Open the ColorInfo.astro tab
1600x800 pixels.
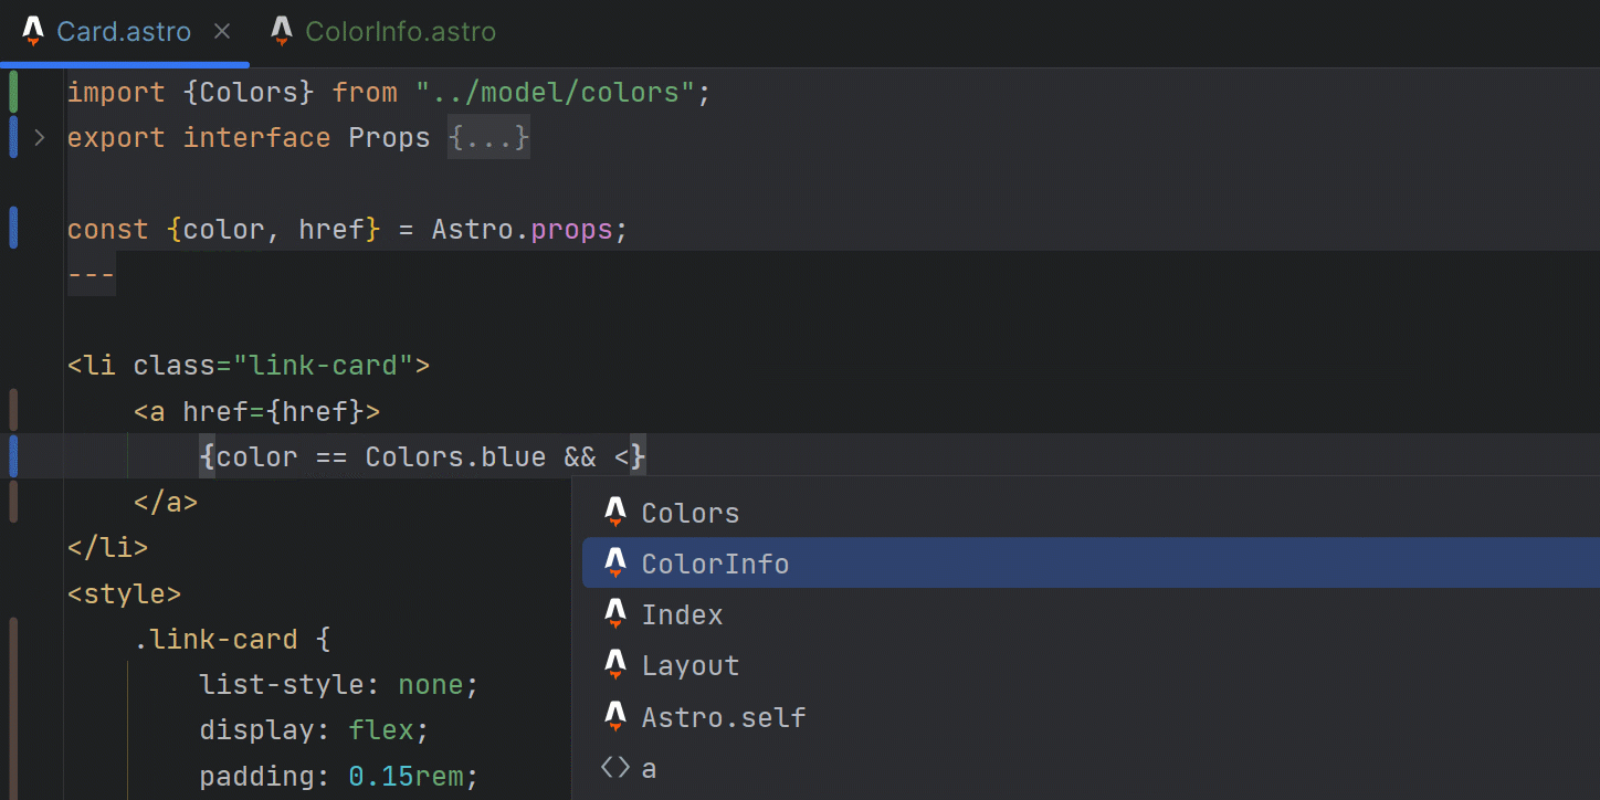pyautogui.click(x=400, y=32)
